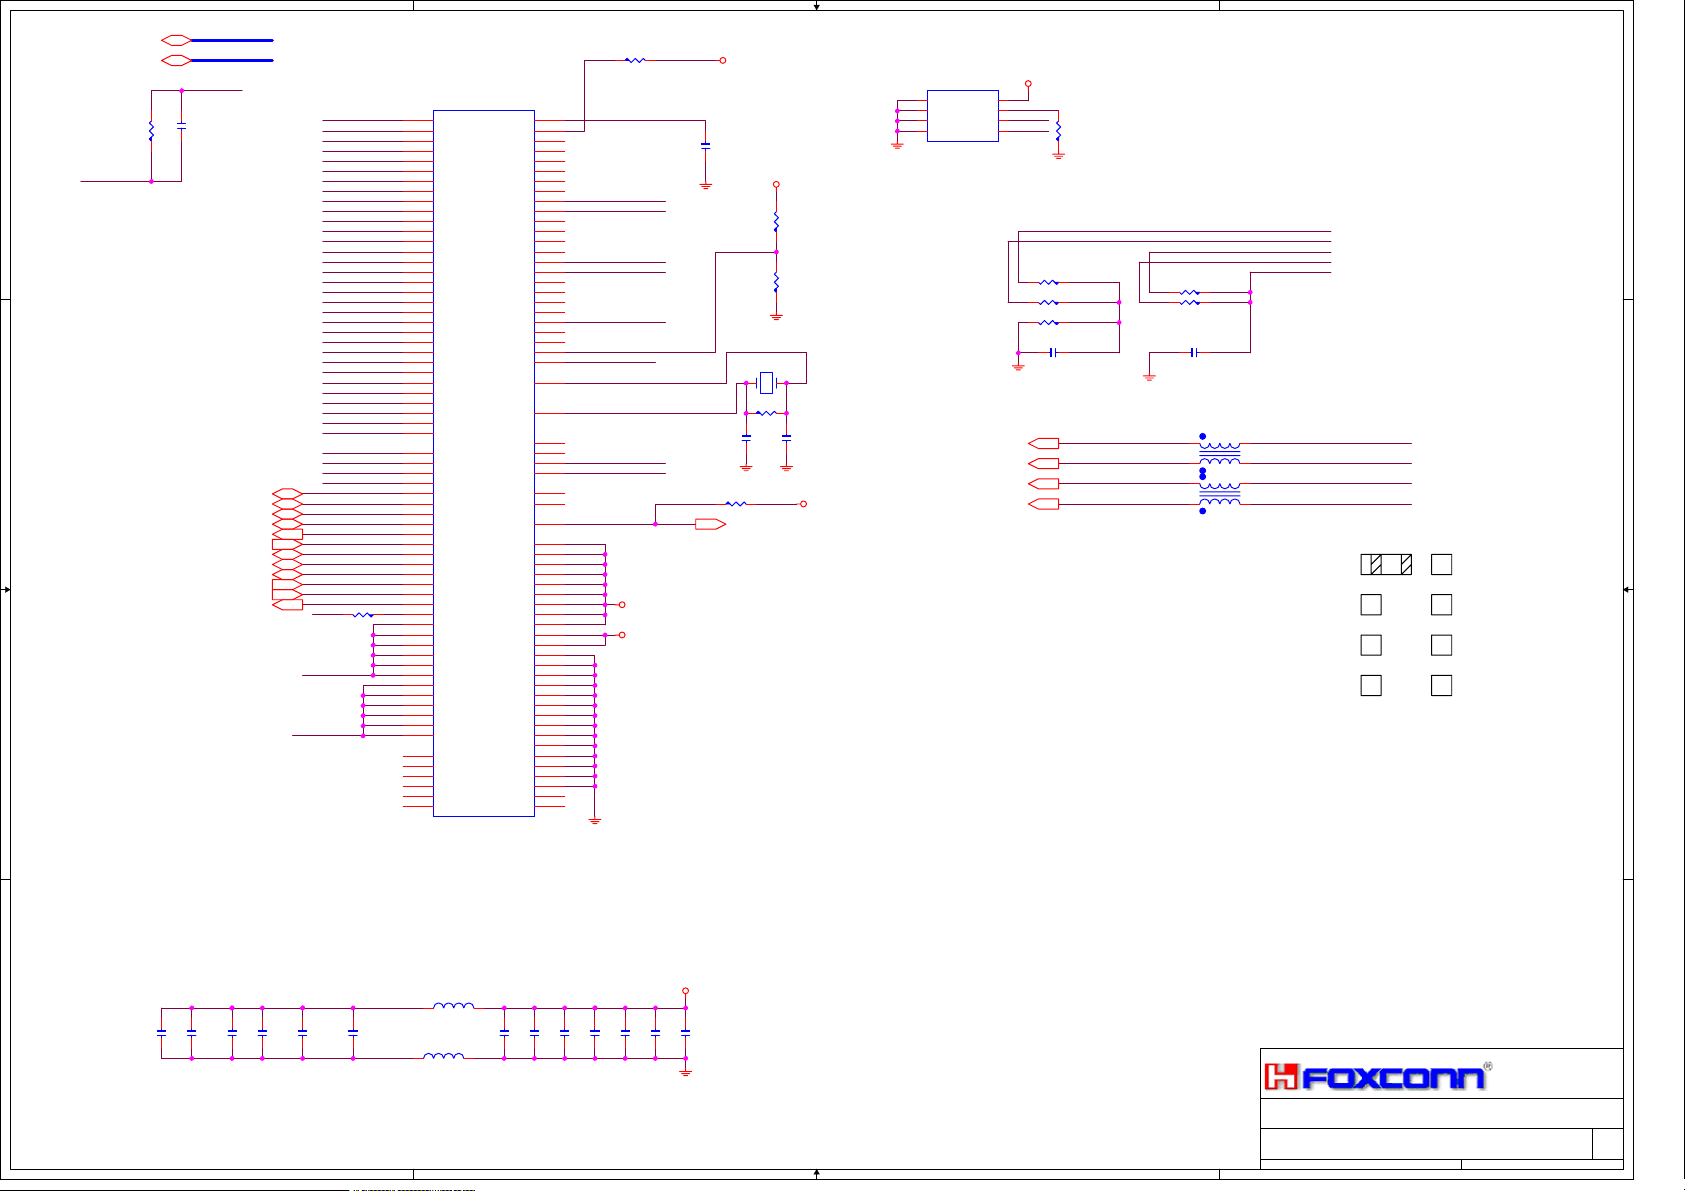Screen dimensions: 1685x1191
Task: Click the Foxconn logo in the title block
Action: coord(1378,1077)
